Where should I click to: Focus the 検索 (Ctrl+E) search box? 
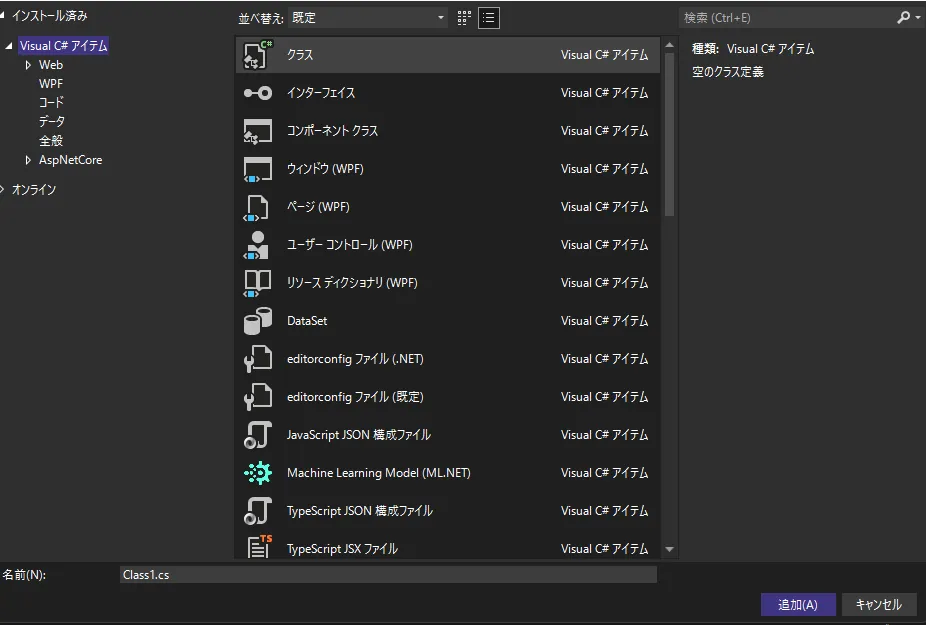tap(788, 18)
